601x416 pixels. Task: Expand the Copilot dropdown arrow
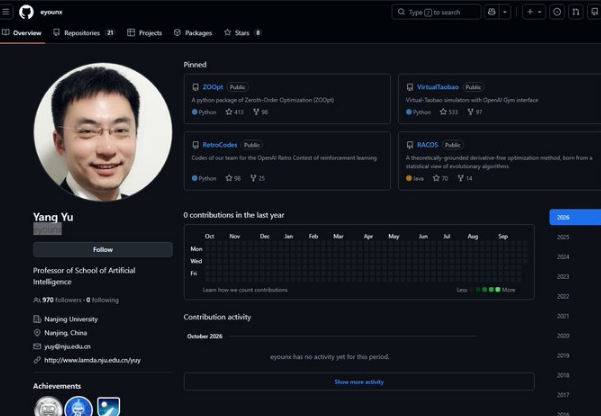[x=505, y=12]
